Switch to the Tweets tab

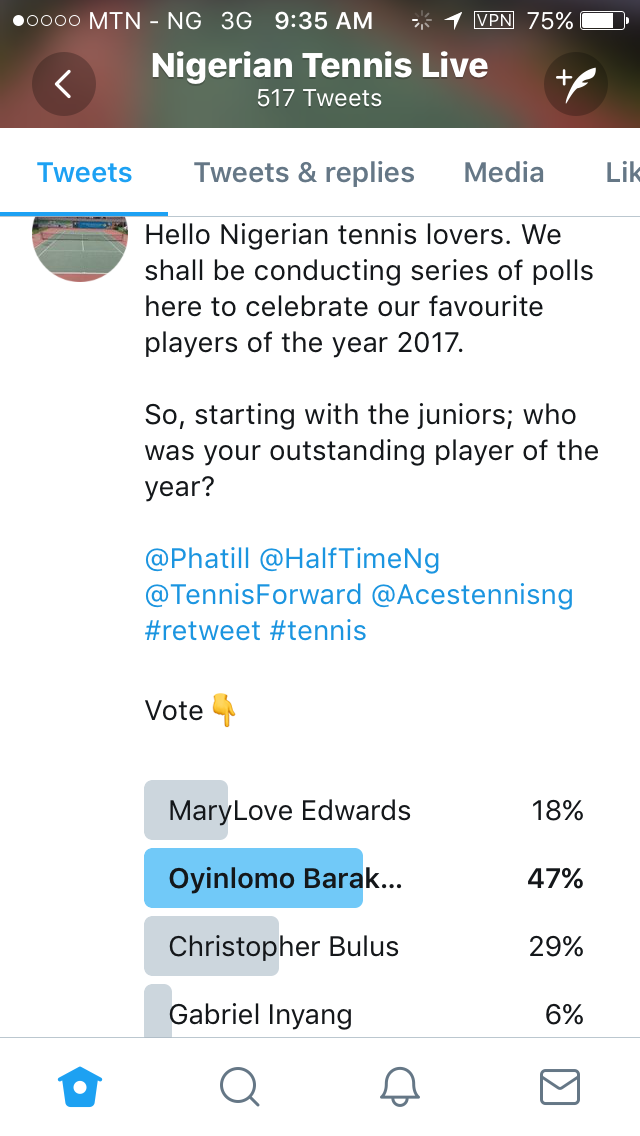85,172
